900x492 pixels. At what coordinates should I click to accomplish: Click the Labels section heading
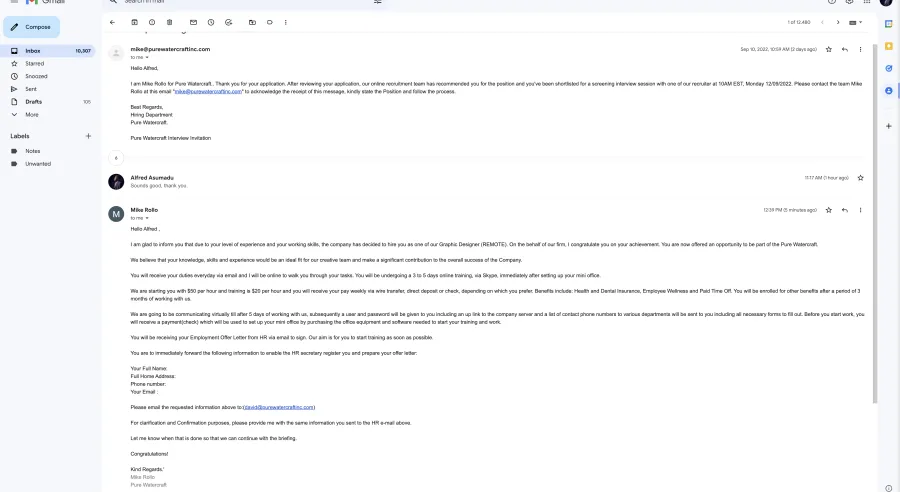click(x=20, y=136)
